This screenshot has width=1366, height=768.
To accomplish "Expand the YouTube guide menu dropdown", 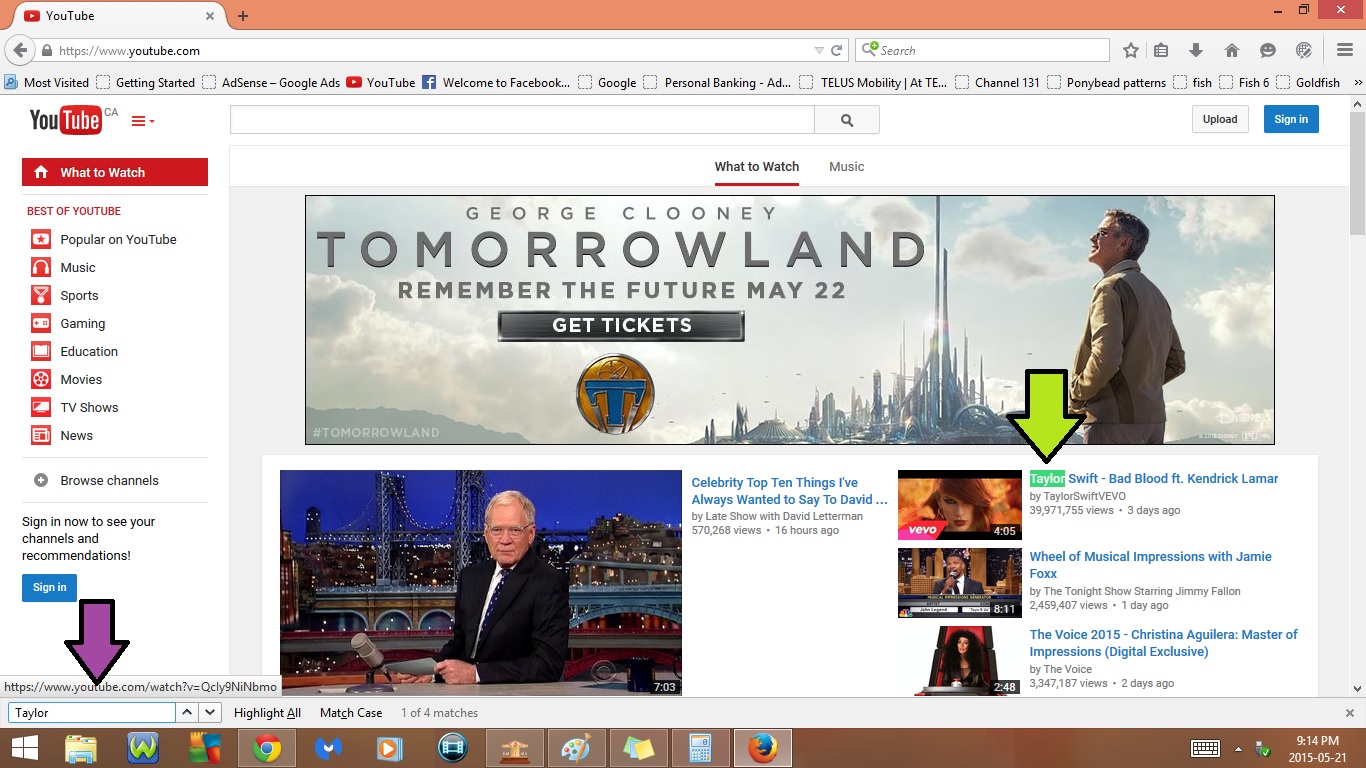I will [x=143, y=121].
